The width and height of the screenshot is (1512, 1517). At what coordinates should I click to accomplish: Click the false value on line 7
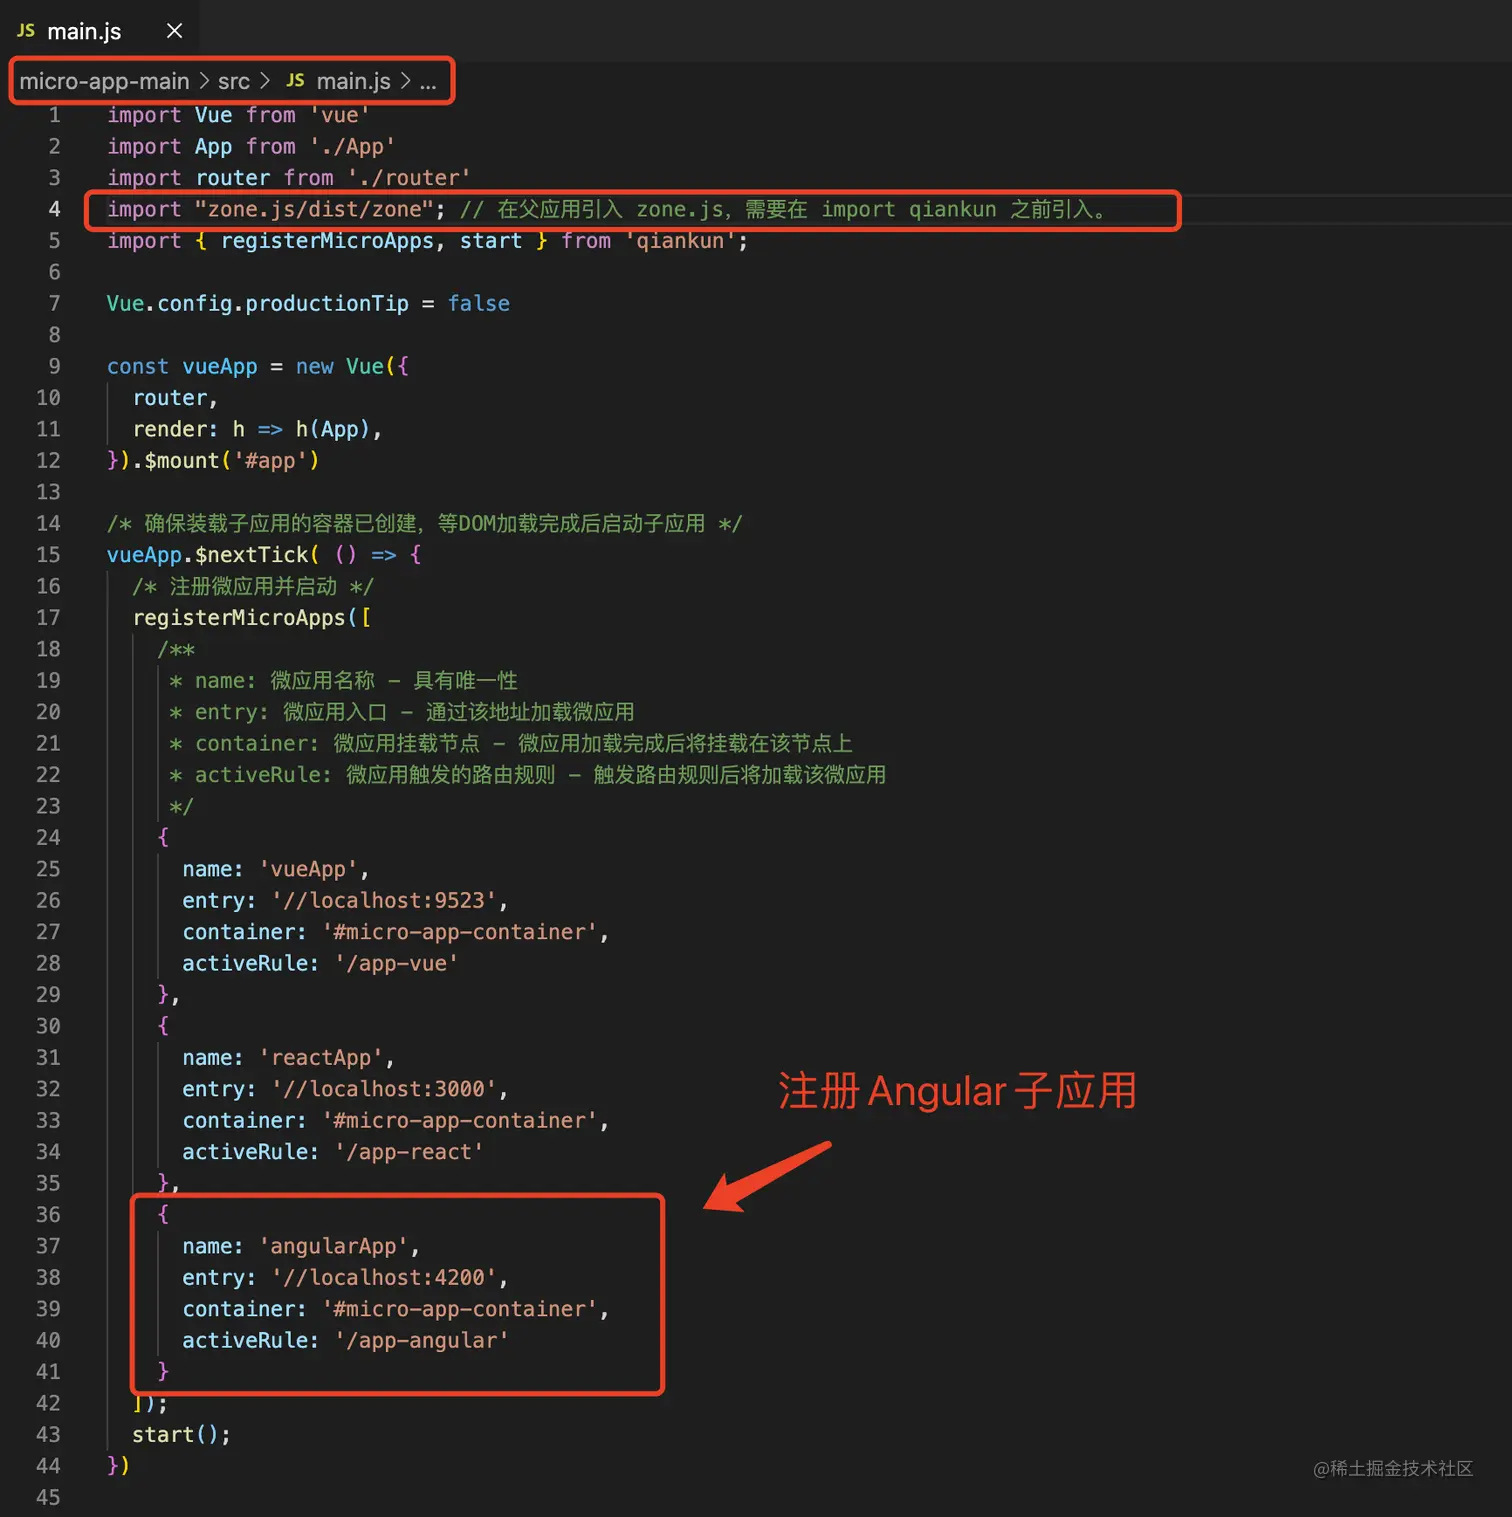point(479,304)
